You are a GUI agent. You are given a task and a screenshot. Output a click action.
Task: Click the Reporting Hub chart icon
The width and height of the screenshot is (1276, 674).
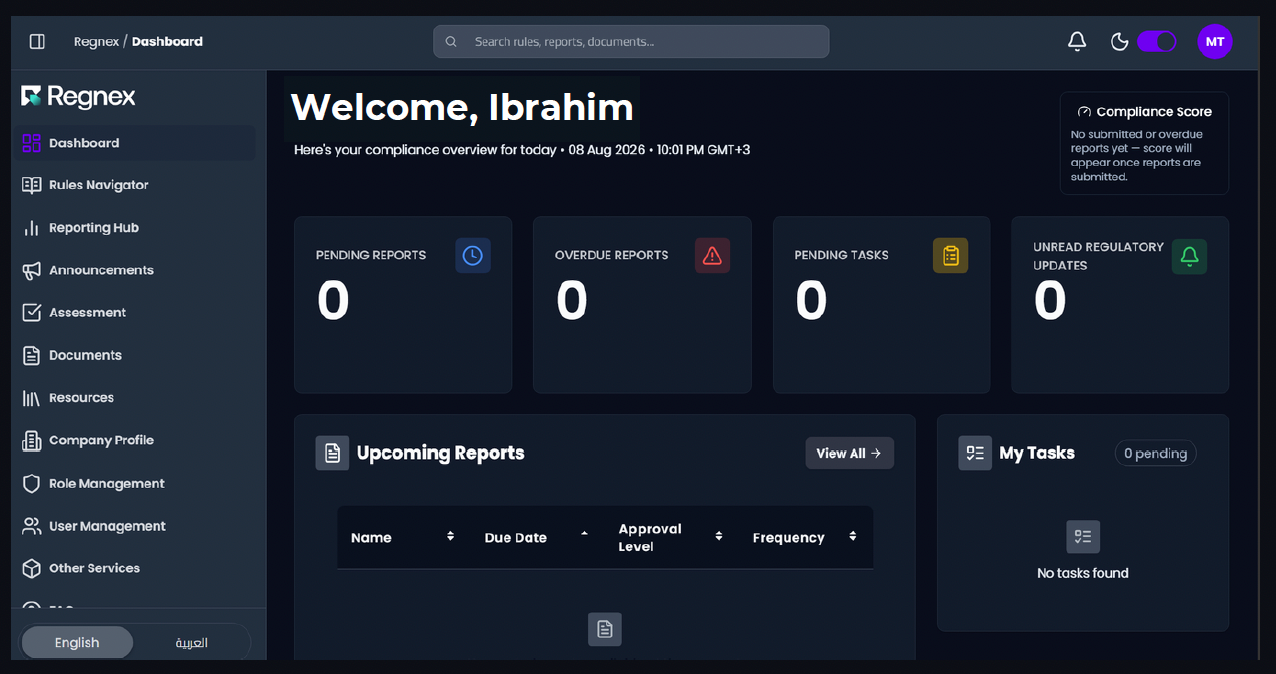(31, 228)
